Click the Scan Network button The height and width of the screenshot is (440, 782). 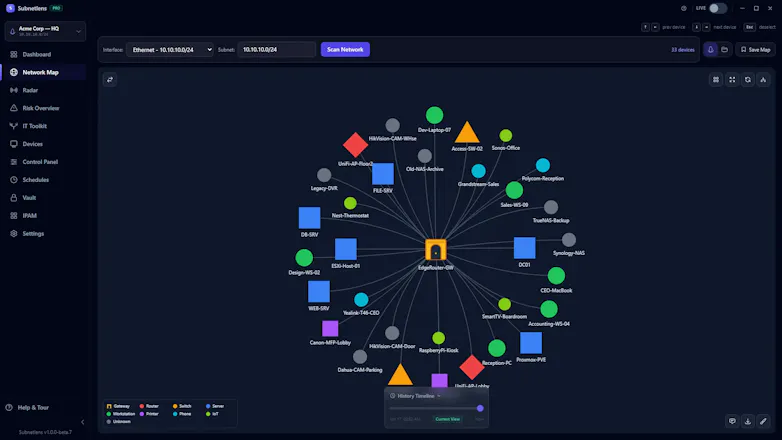[345, 49]
